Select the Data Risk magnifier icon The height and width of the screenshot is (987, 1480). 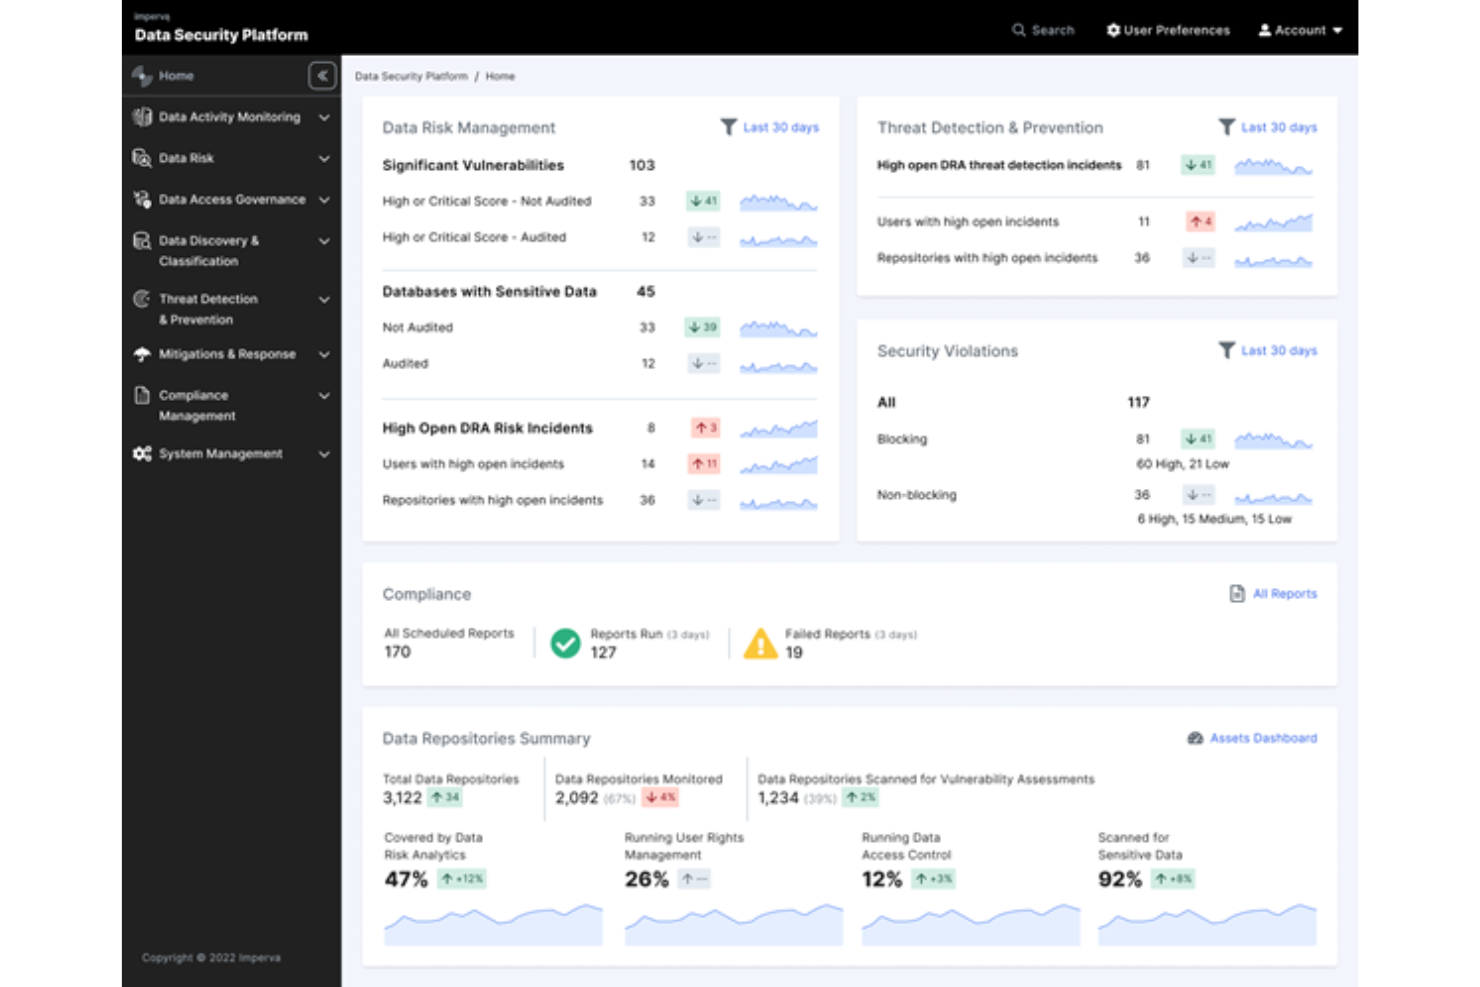tap(140, 158)
